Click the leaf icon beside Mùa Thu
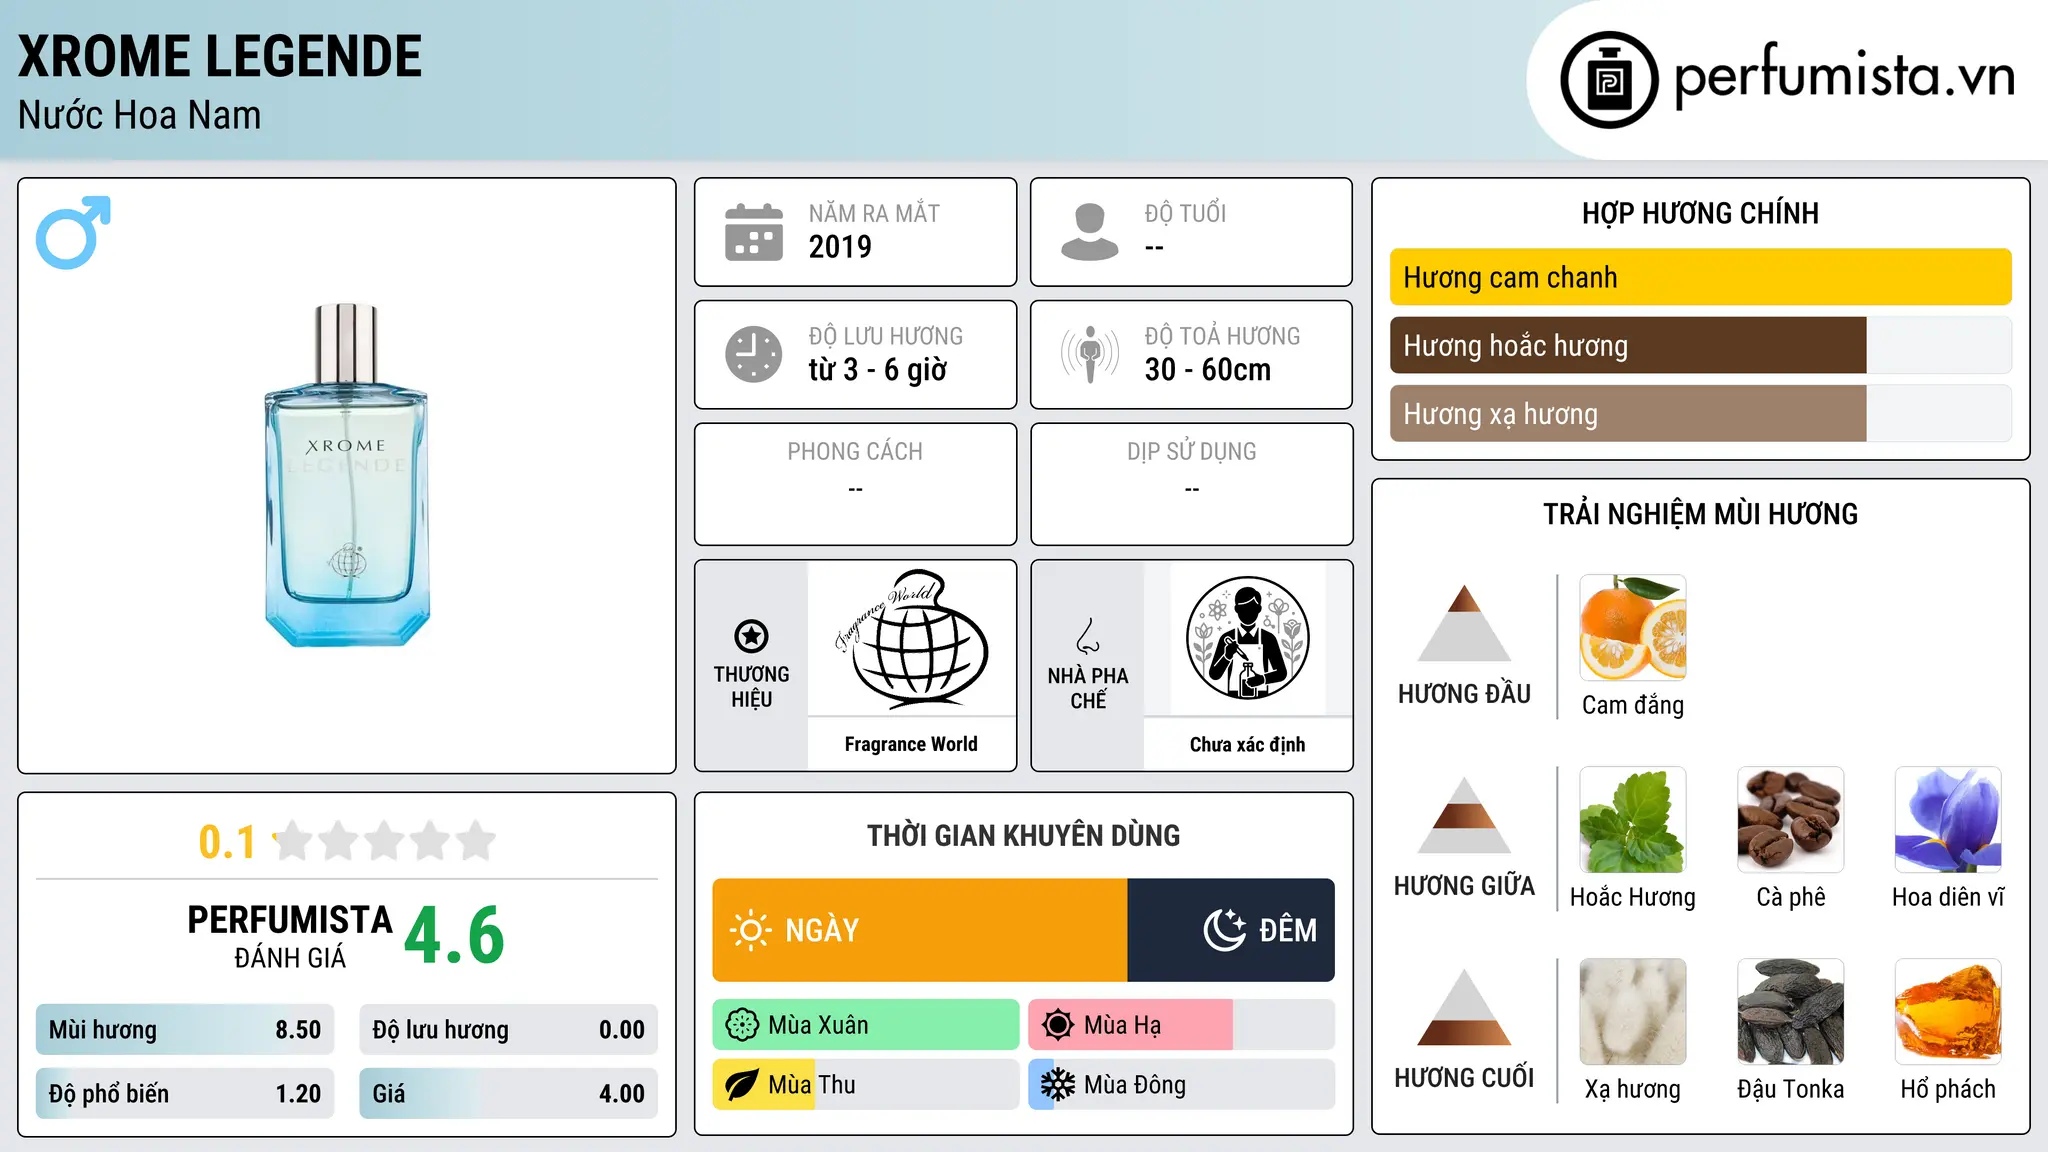 (742, 1085)
